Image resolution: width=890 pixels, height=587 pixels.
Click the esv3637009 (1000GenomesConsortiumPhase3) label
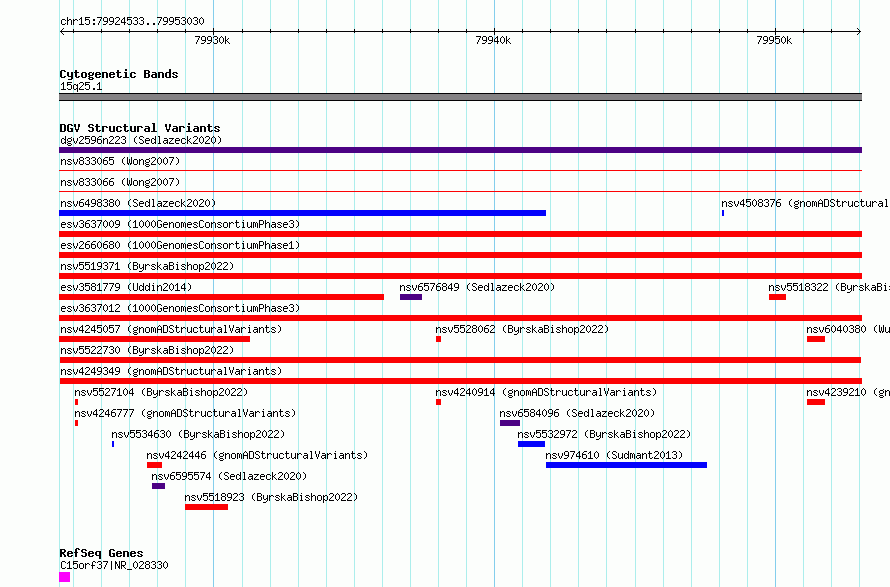coord(180,224)
